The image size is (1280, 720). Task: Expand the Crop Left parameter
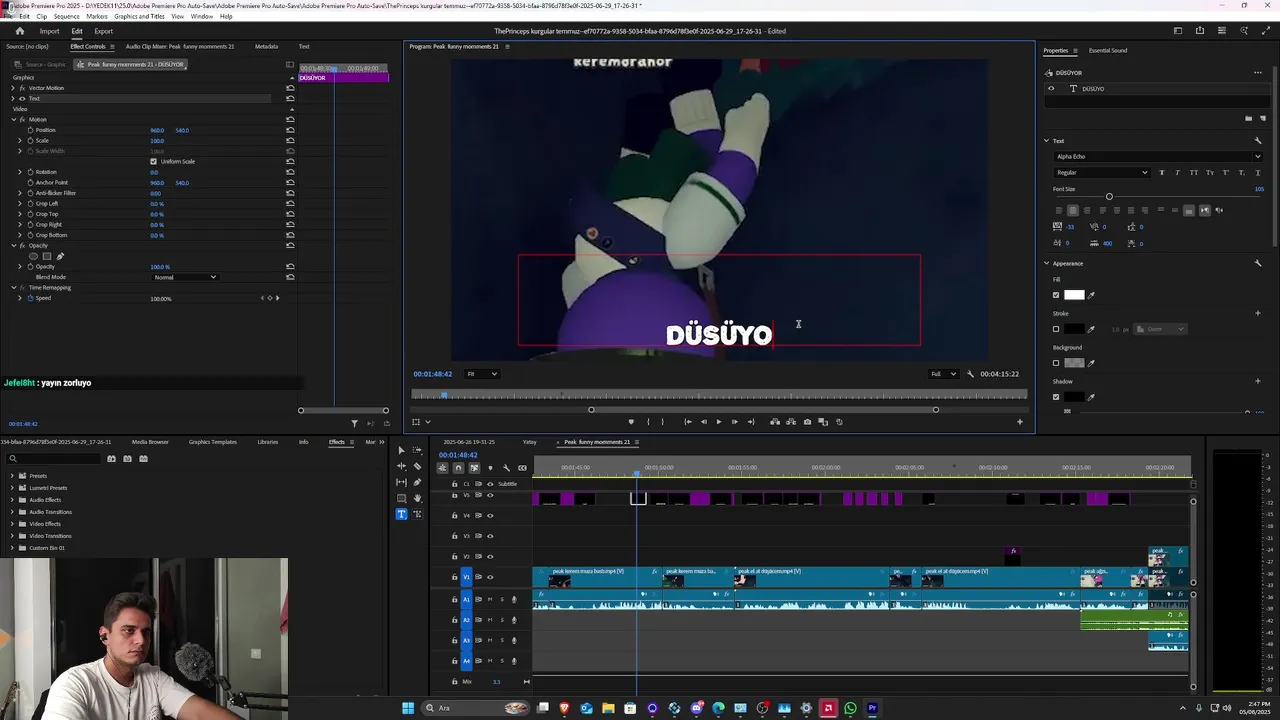20,204
